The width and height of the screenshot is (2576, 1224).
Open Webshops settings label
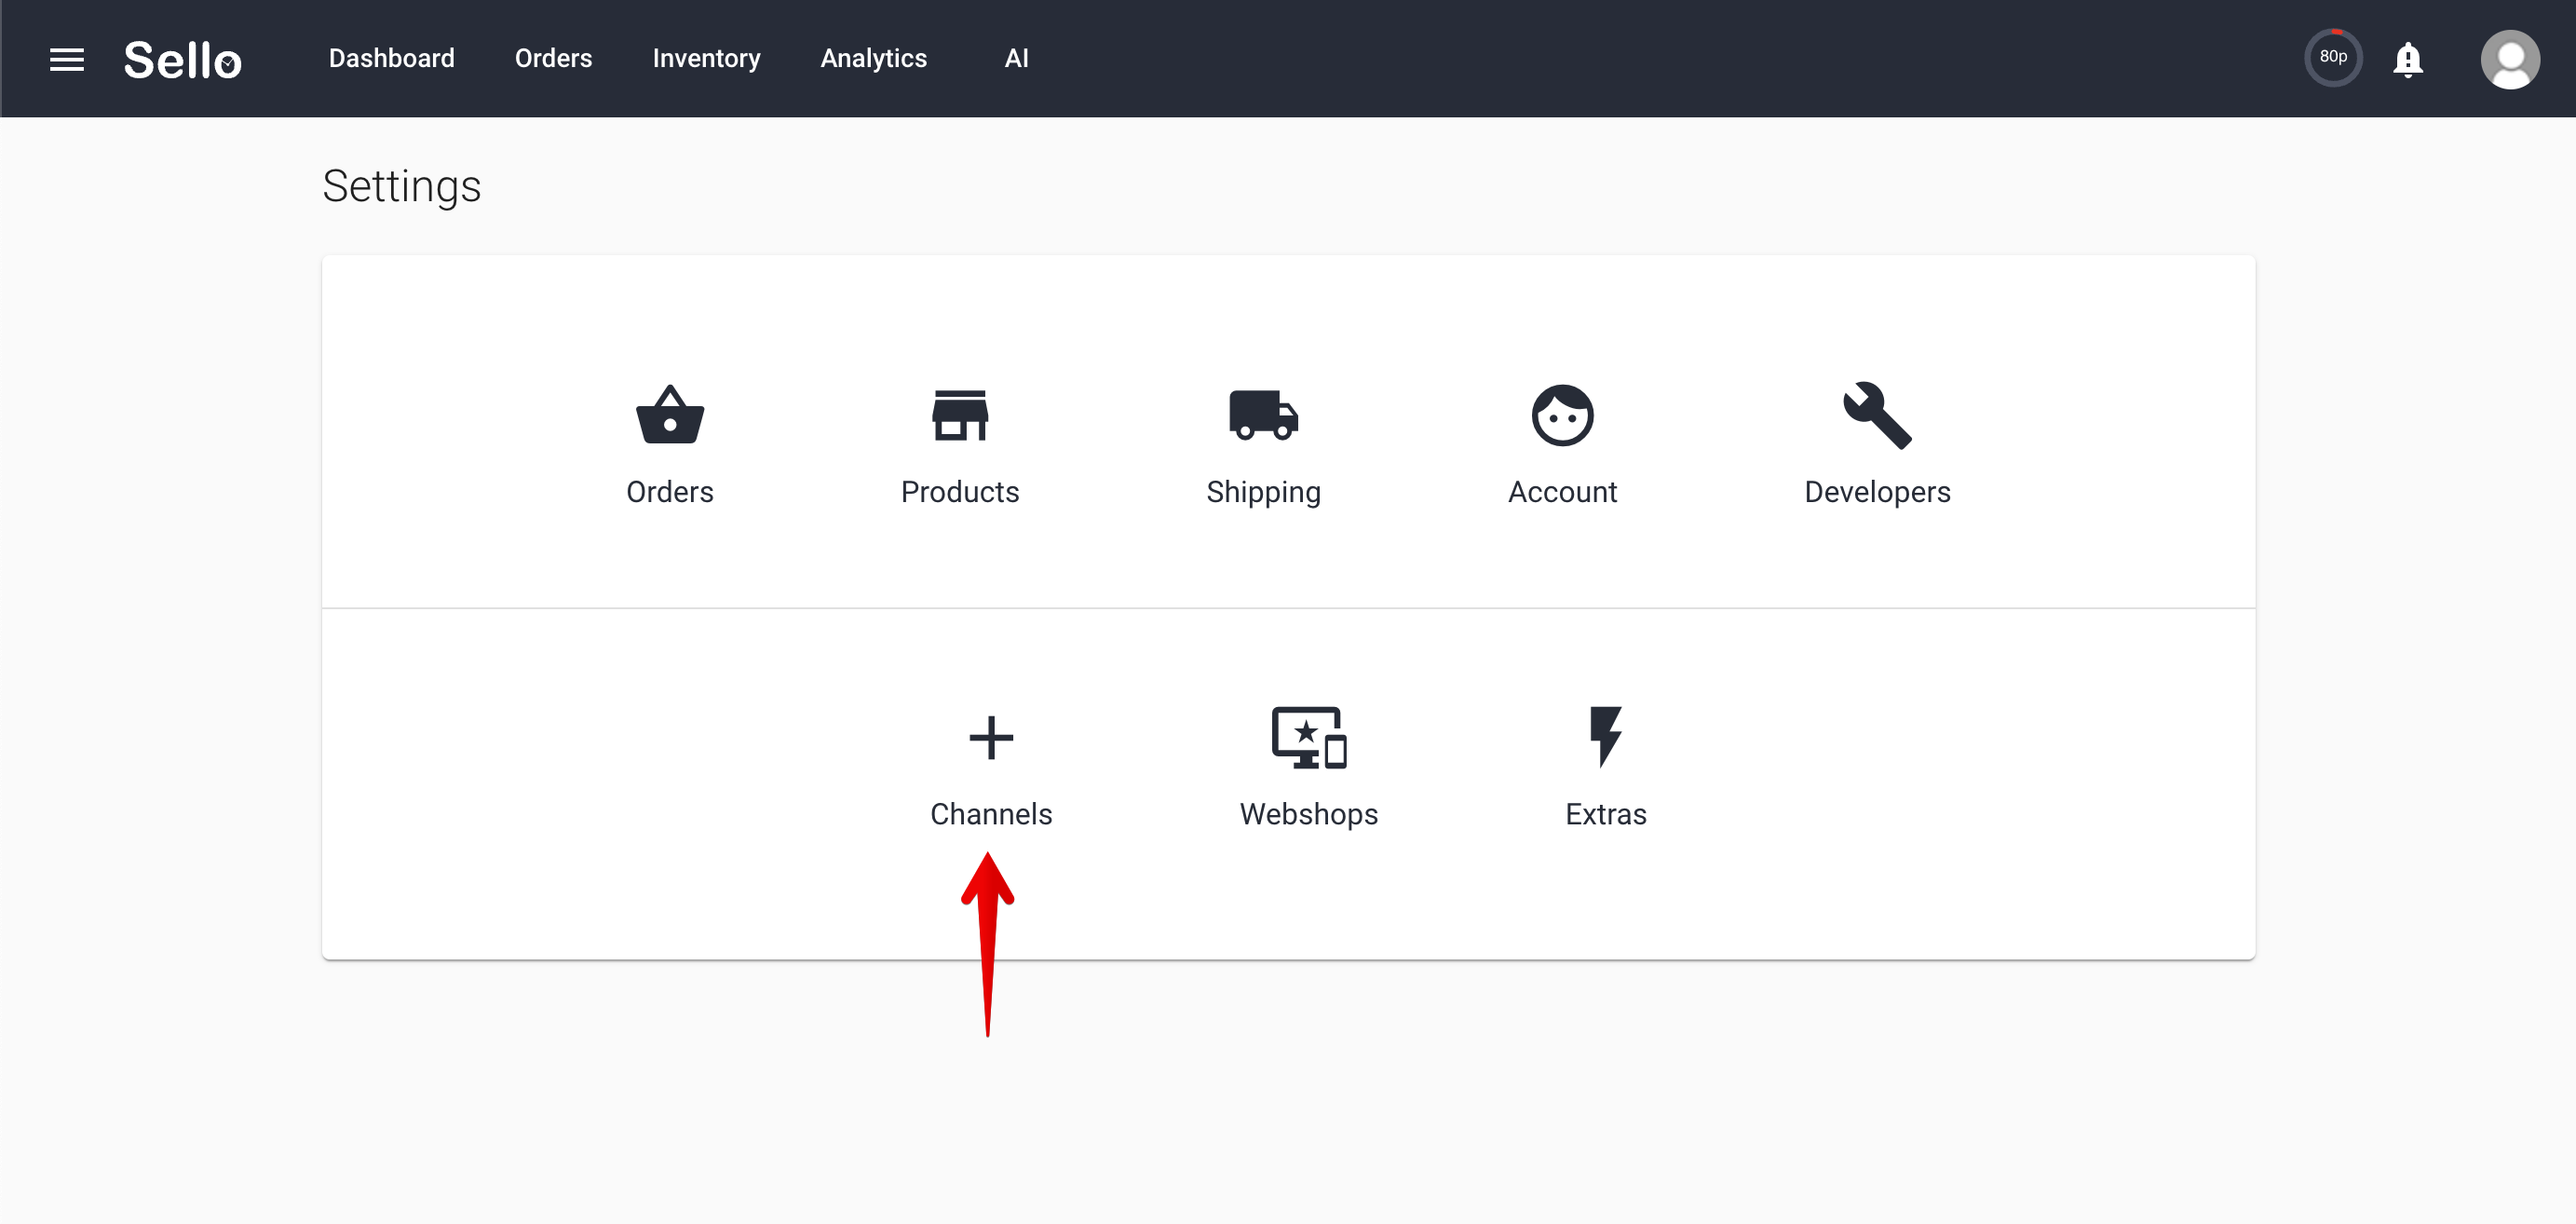coord(1308,814)
